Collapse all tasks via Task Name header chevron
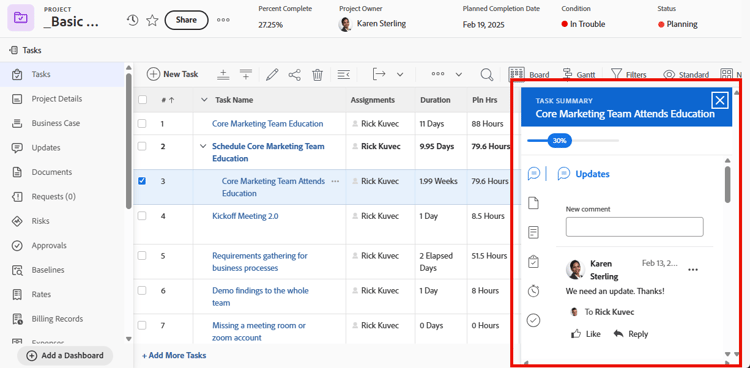Screen dimensions: 750x368 click(x=204, y=100)
